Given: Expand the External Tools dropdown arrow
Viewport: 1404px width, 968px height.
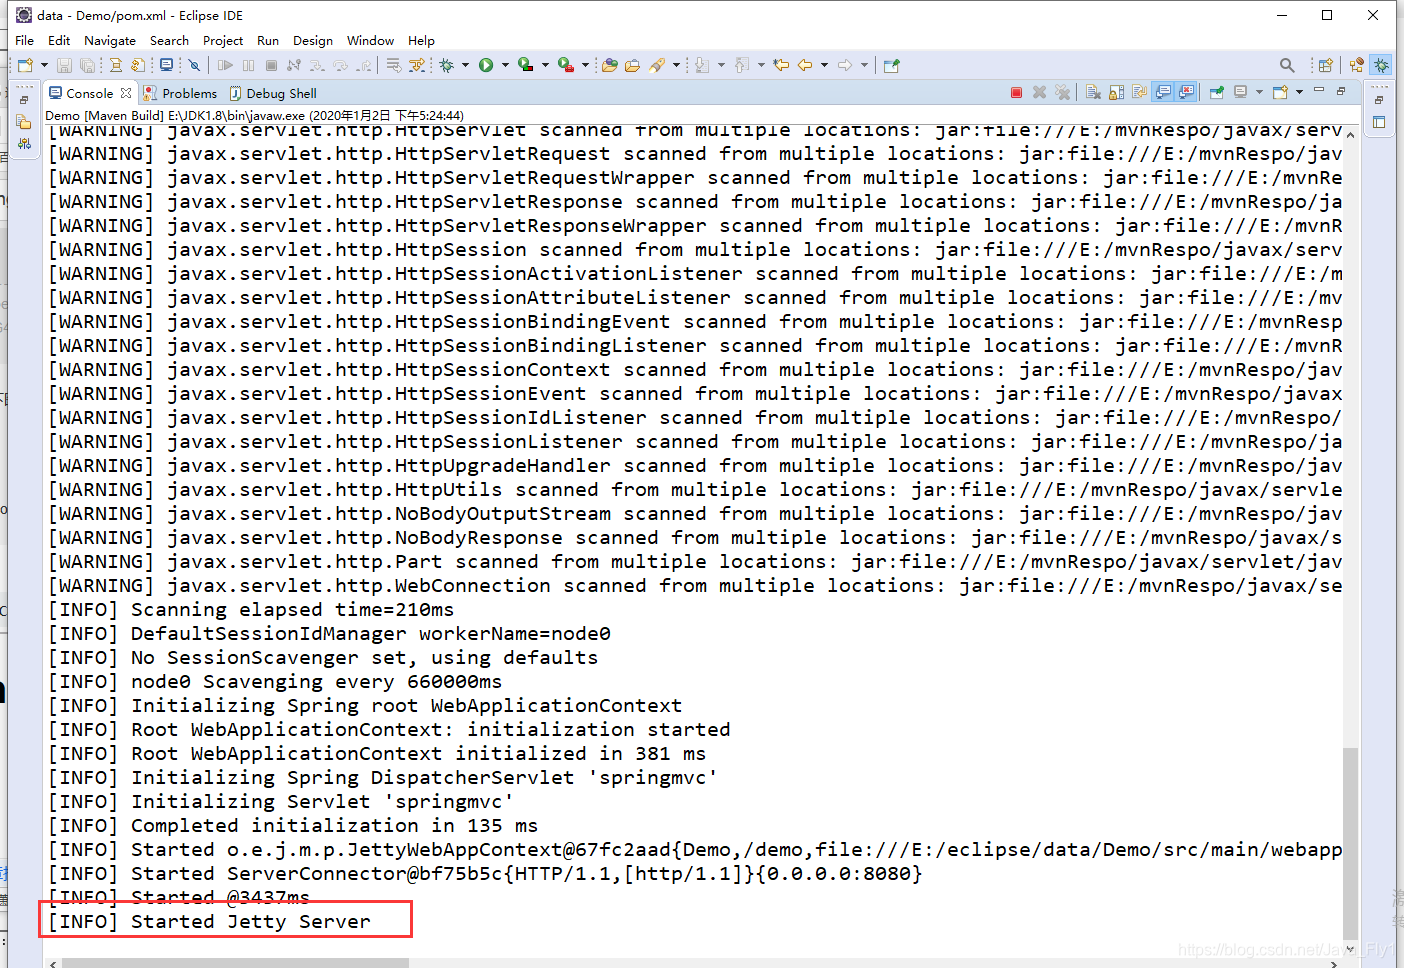Looking at the screenshot, I should point(586,65).
